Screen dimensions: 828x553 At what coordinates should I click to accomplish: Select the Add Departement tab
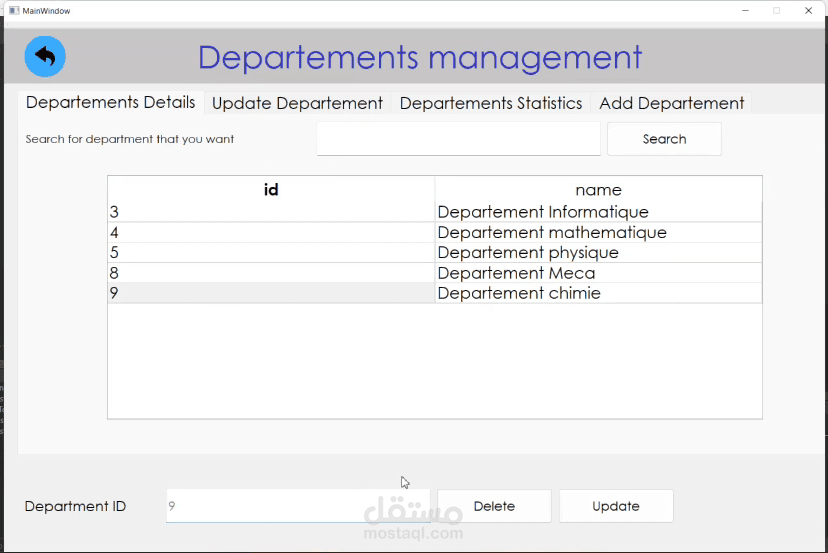671,104
